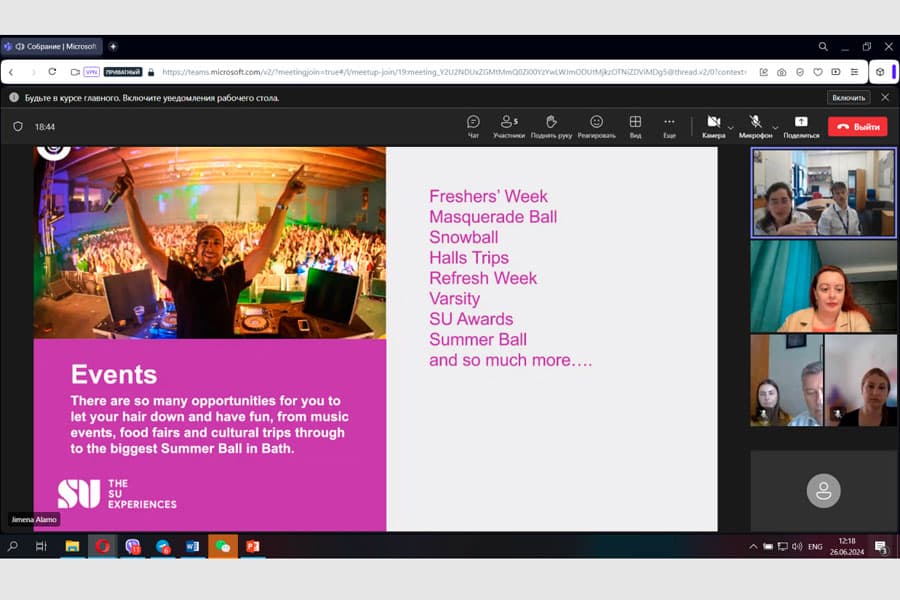Open the meeting chat panel
900x600 pixels.
[473, 126]
